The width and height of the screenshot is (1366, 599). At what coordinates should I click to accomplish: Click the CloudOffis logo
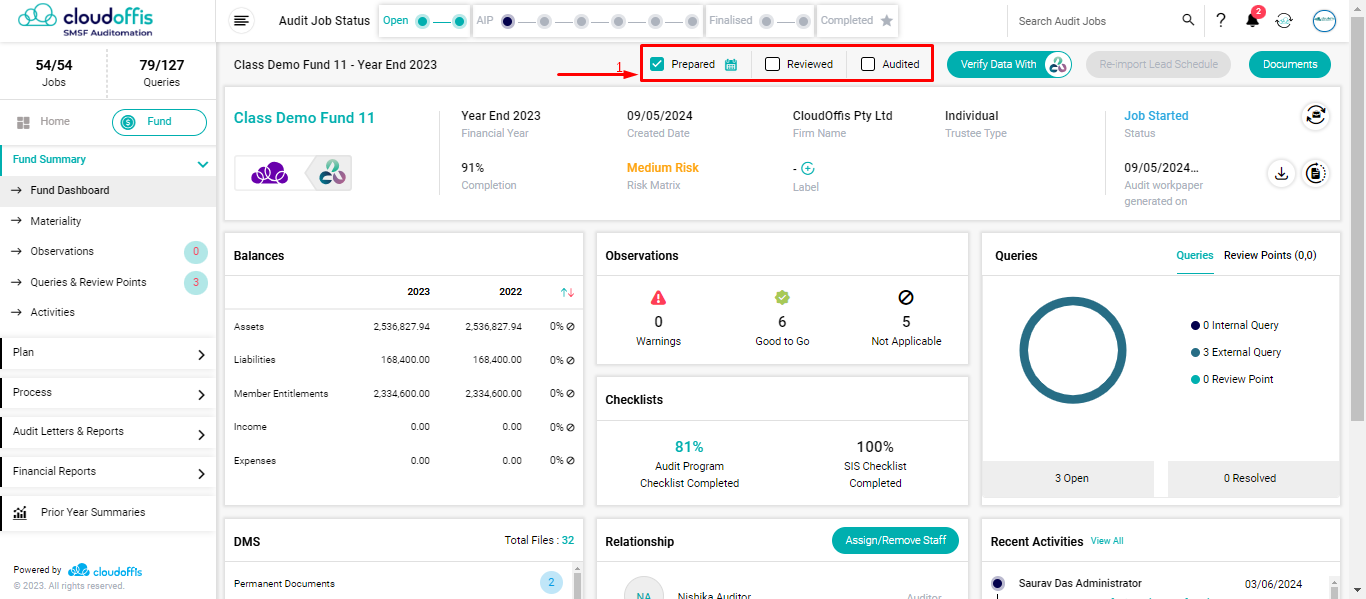pos(86,19)
